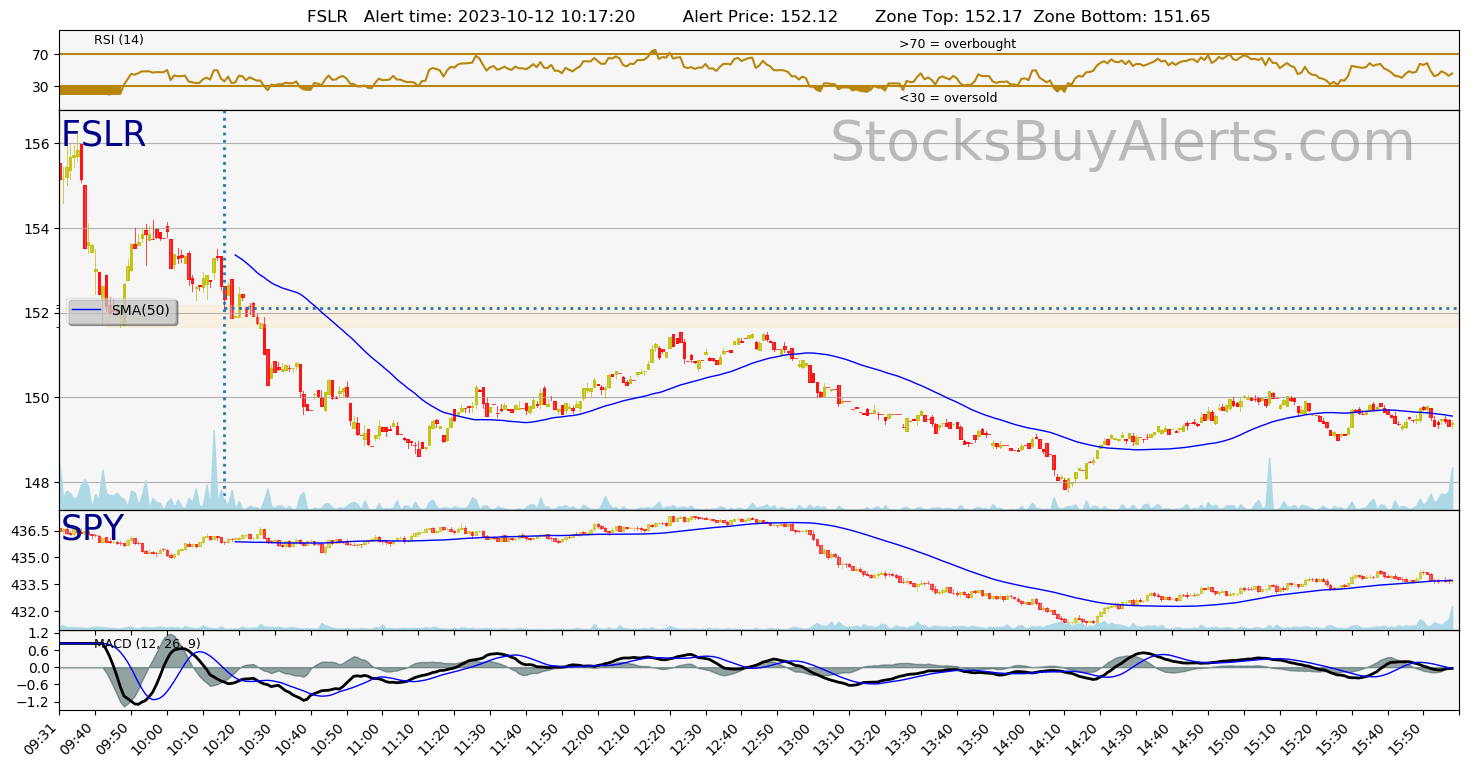Click the FSLR ticker in the chart title
1474x768 pixels.
pos(326,16)
